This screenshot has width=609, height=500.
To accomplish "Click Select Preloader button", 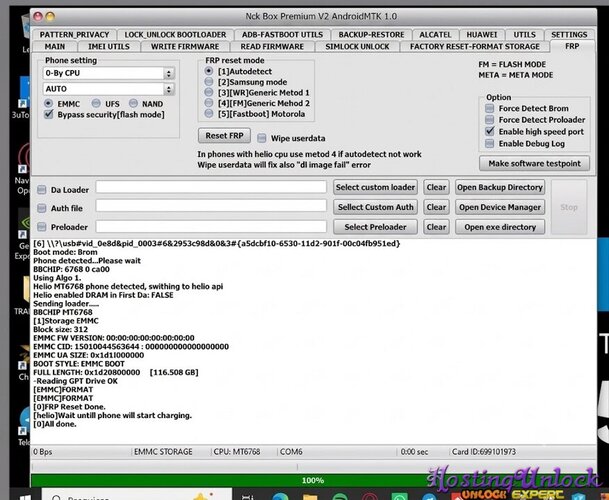I will [x=375, y=227].
